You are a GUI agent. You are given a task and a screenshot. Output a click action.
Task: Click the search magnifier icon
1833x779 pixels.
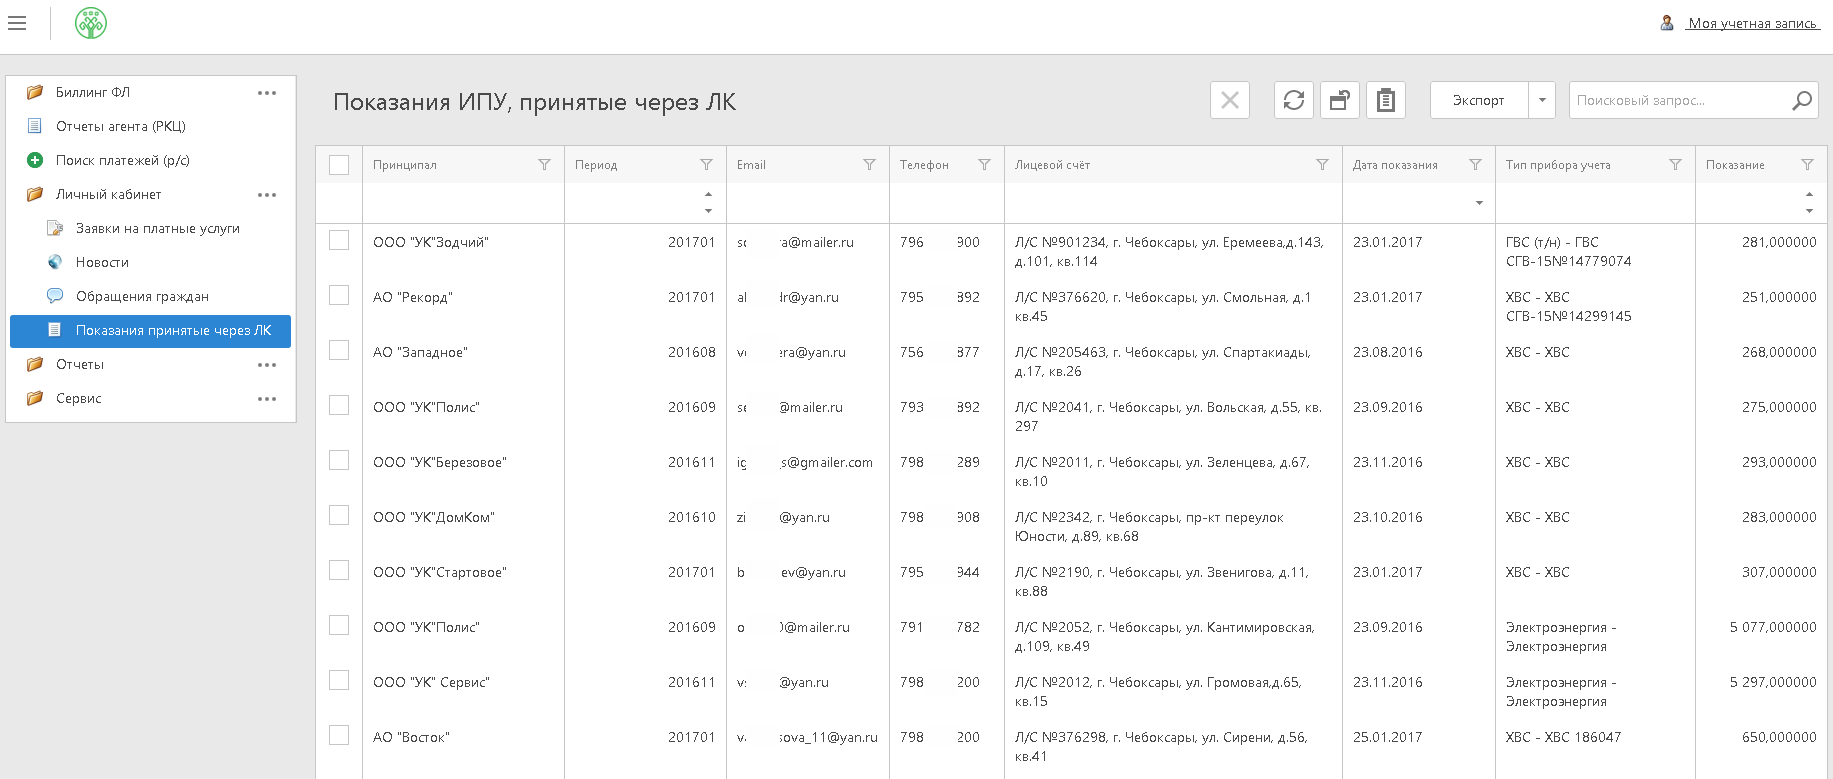coord(1801,100)
